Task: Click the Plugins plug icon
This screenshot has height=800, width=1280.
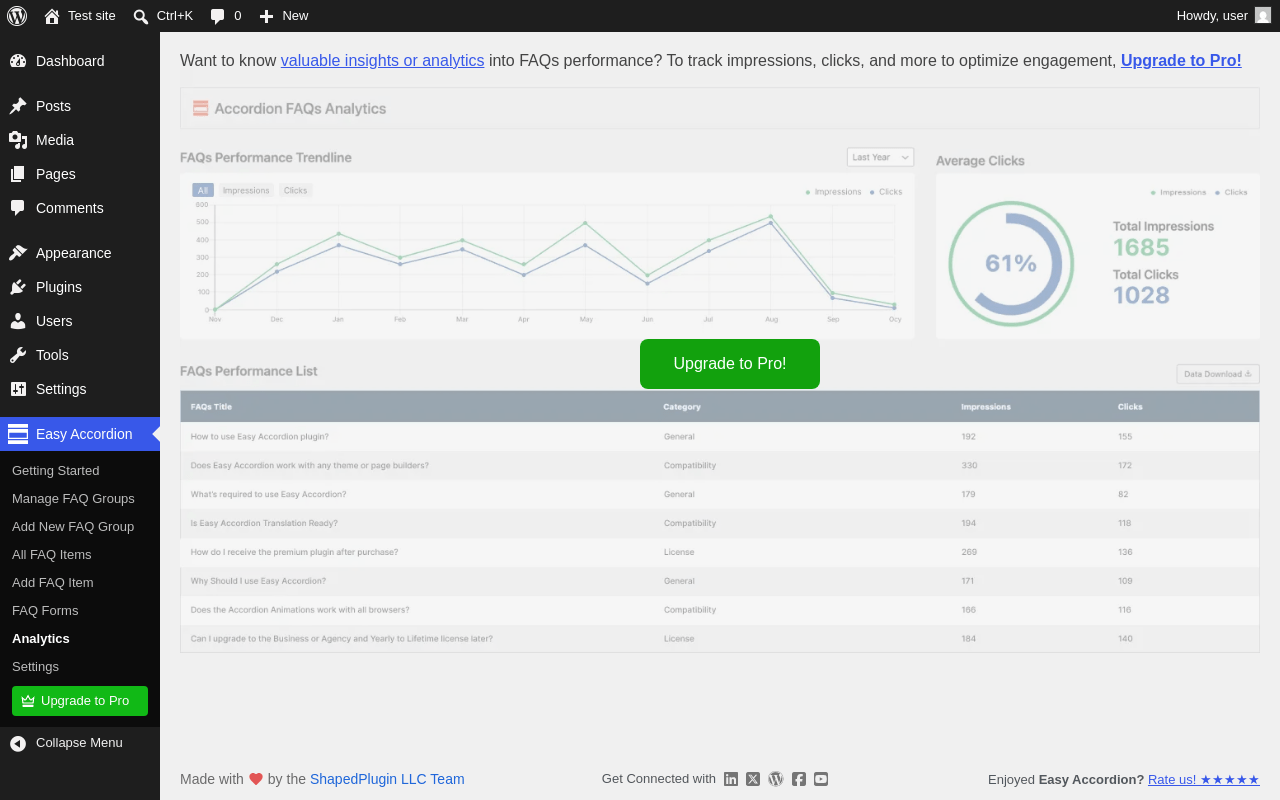Action: point(18,287)
